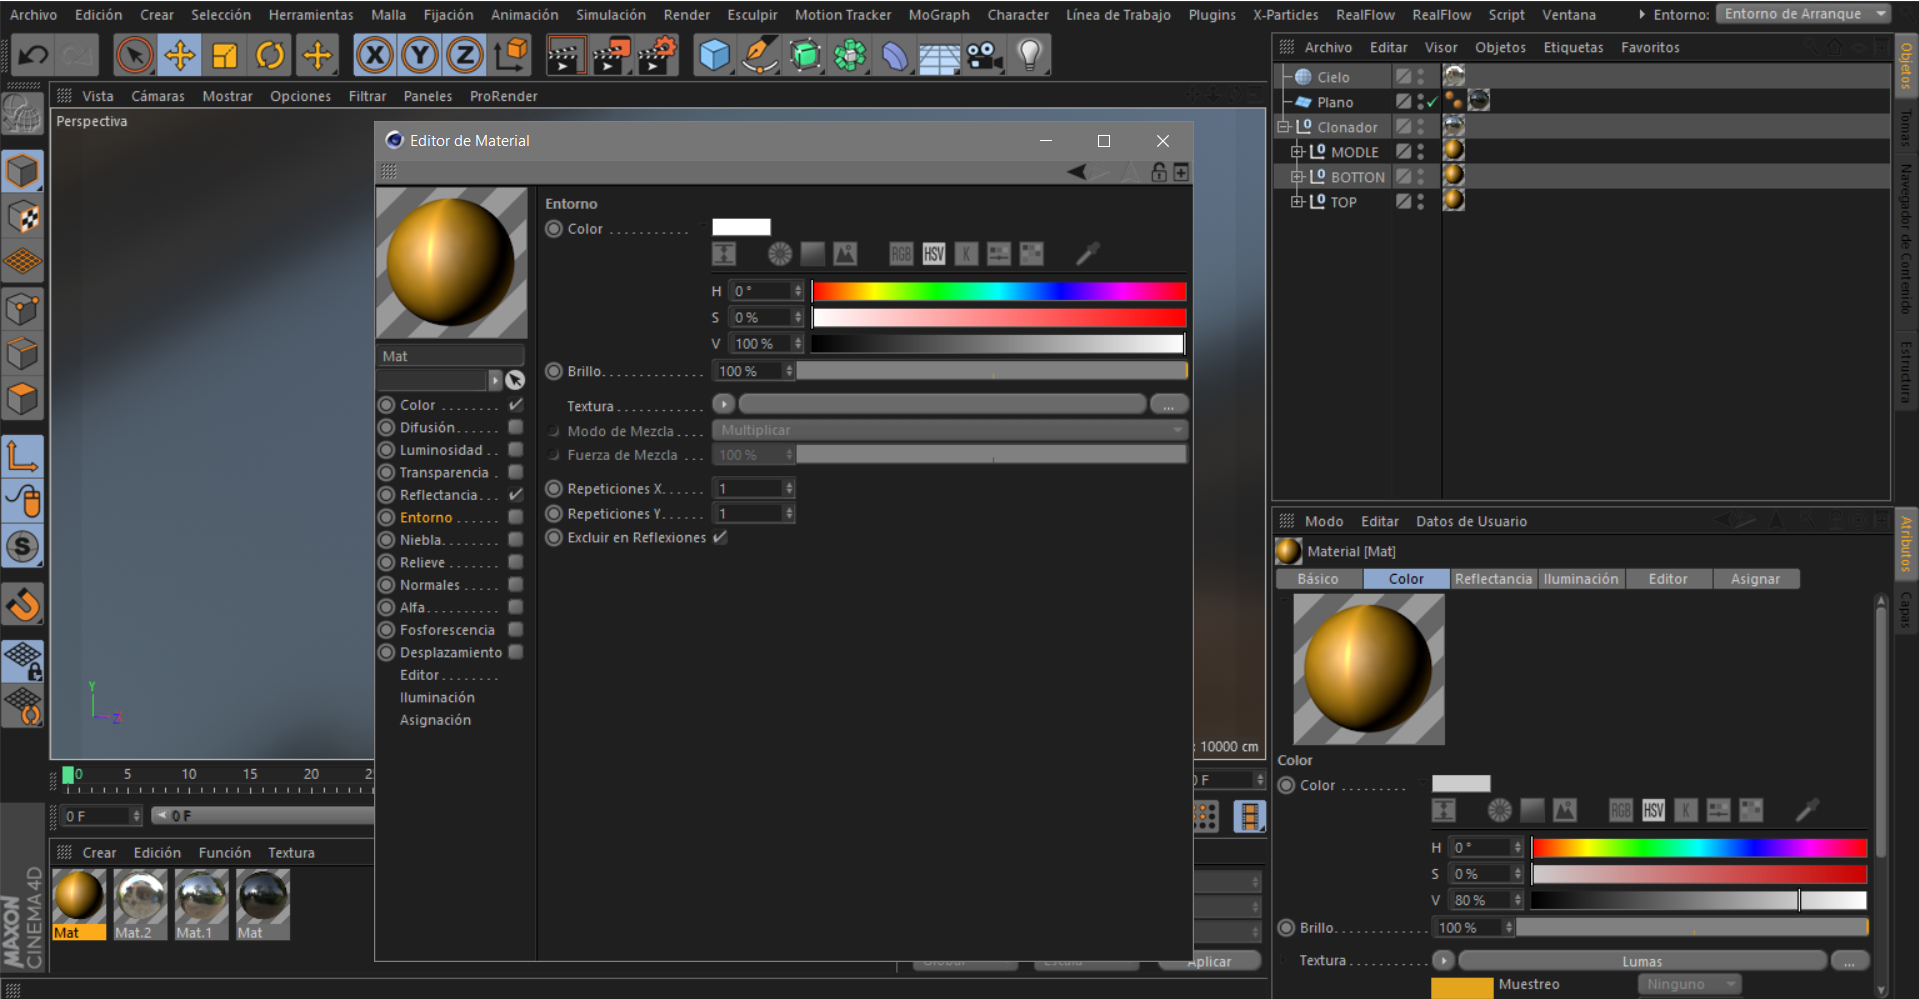Click the Undo arrow icon
Viewport: 1919px width, 999px height.
point(34,55)
